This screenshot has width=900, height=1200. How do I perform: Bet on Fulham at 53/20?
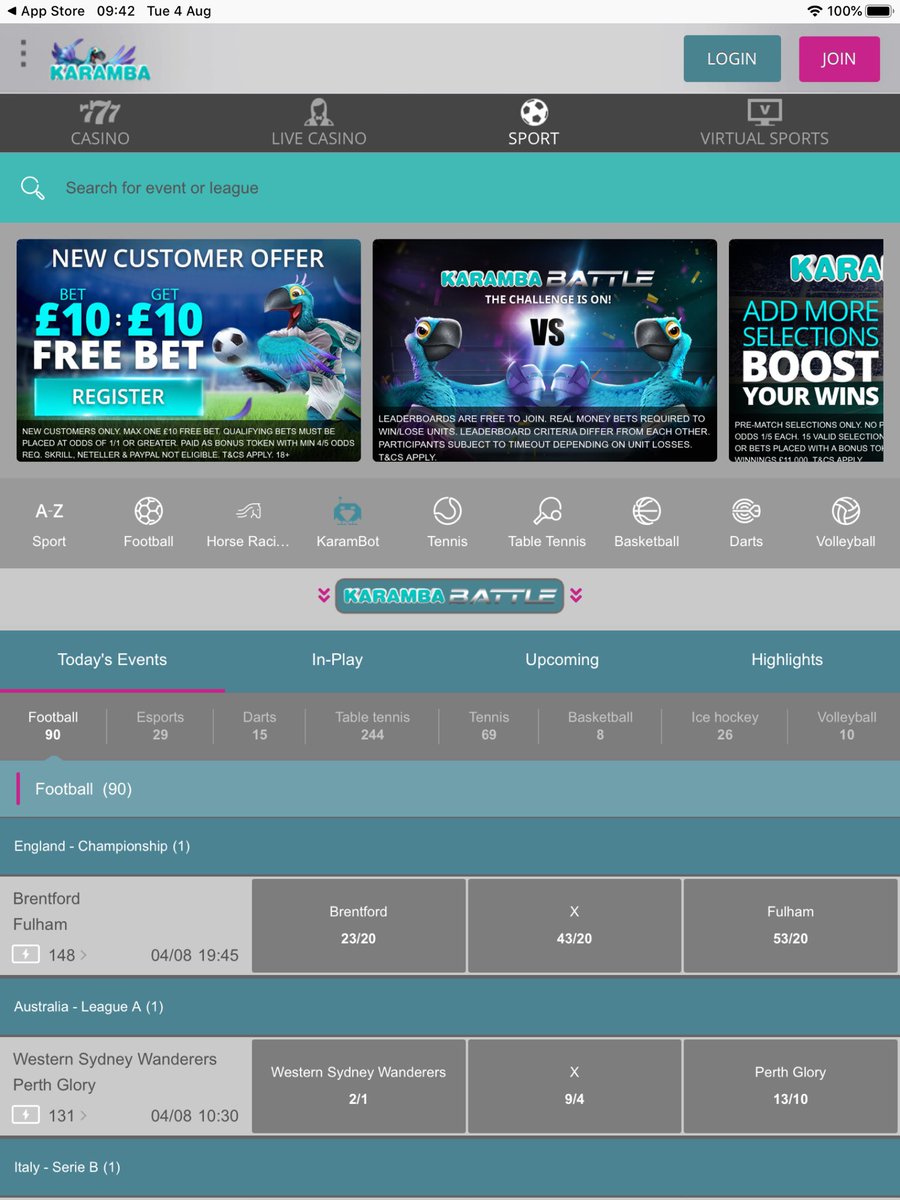point(790,926)
